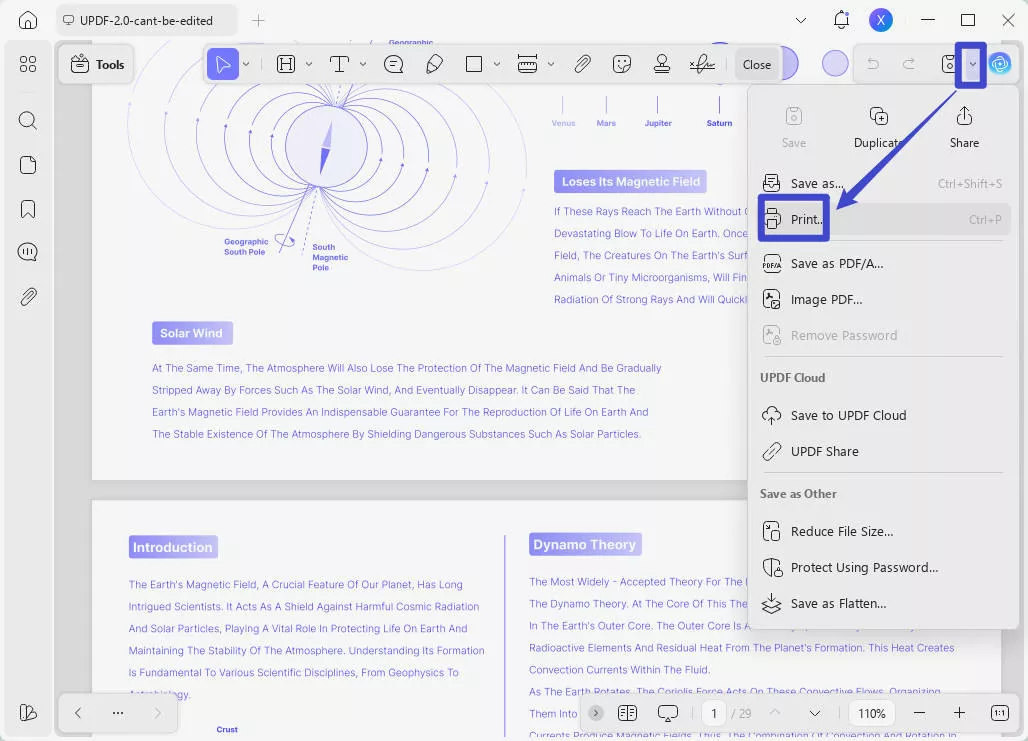Open the search panel in left sidebar

[x=28, y=121]
